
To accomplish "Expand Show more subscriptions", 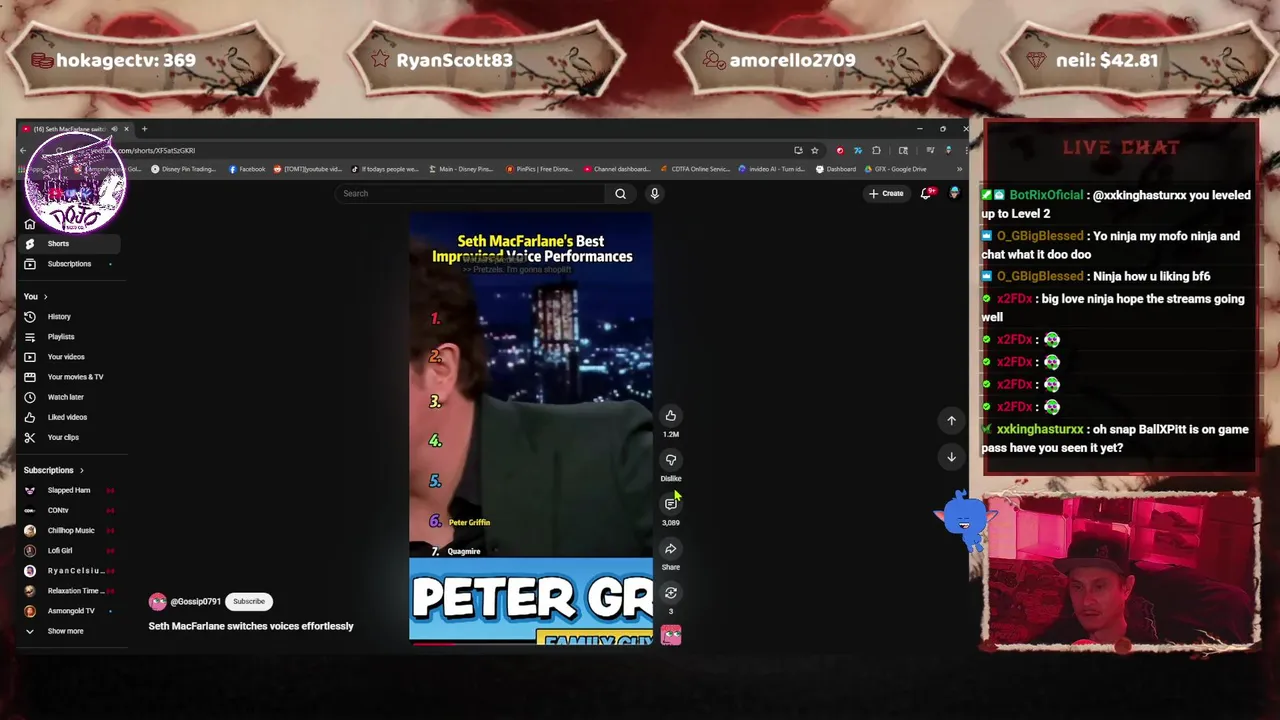I will coord(70,631).
